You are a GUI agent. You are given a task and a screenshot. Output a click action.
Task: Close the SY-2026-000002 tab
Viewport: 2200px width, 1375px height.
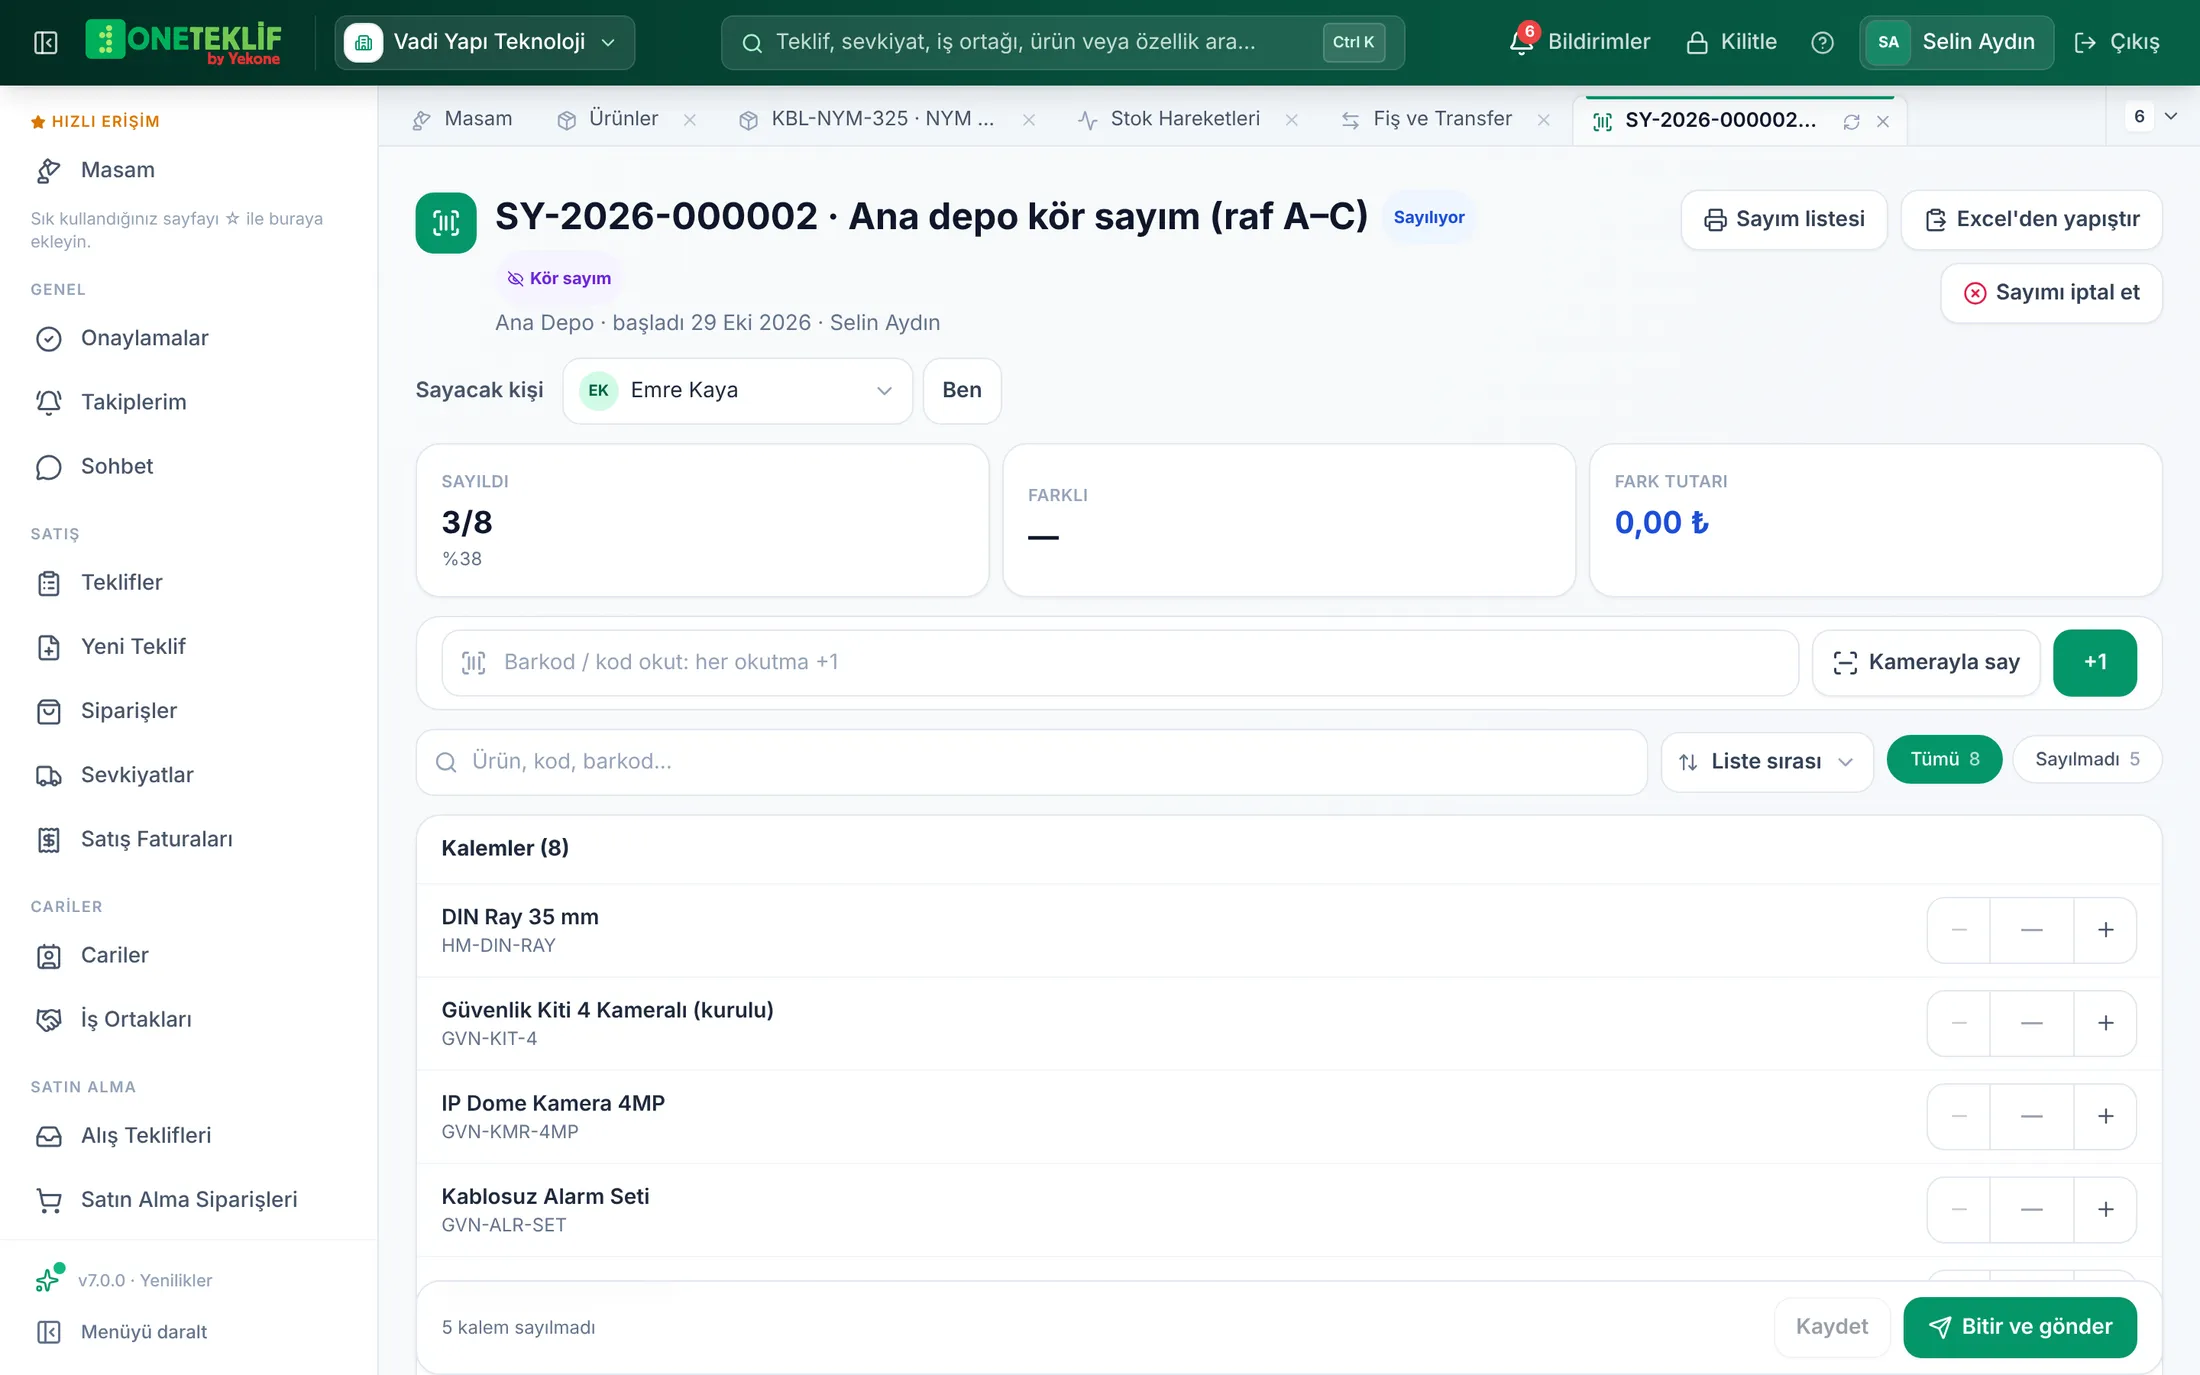click(1883, 121)
